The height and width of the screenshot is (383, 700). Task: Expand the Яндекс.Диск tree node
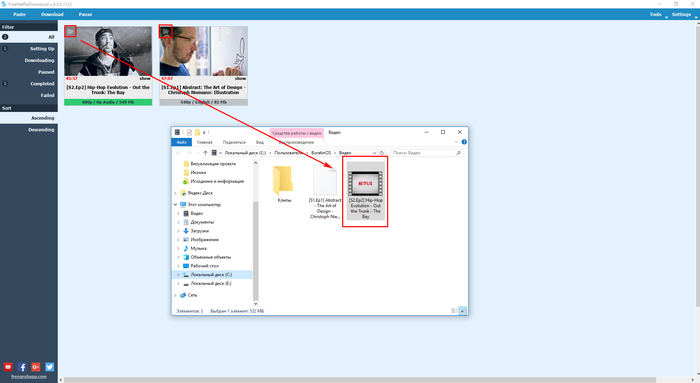pos(175,193)
